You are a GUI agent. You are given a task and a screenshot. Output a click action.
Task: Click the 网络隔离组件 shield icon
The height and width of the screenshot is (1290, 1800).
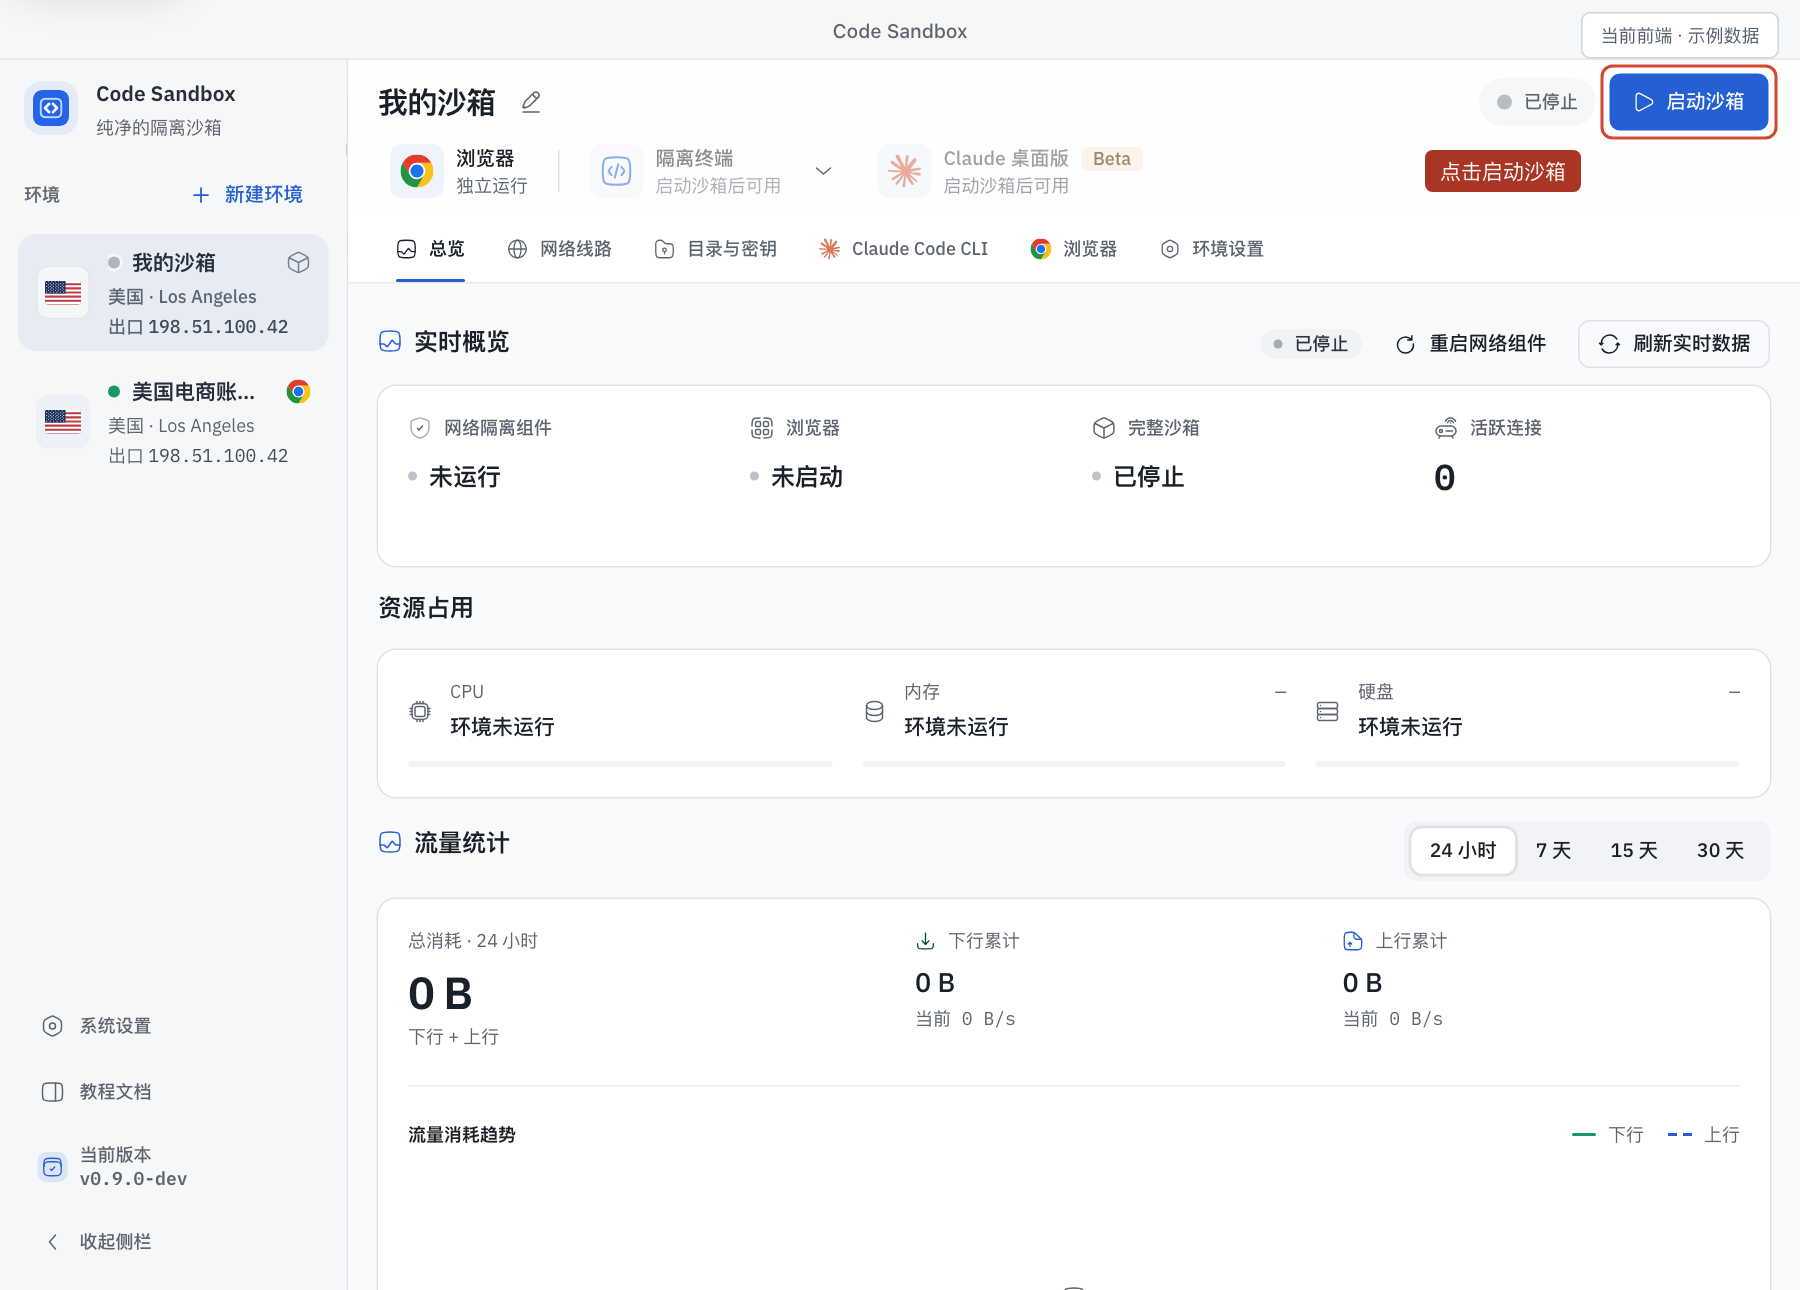[420, 428]
